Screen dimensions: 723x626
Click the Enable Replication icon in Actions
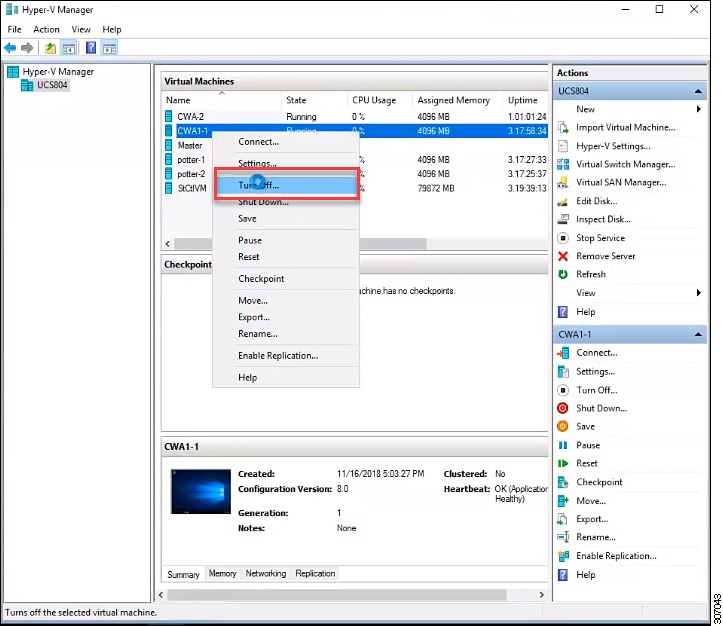point(563,556)
